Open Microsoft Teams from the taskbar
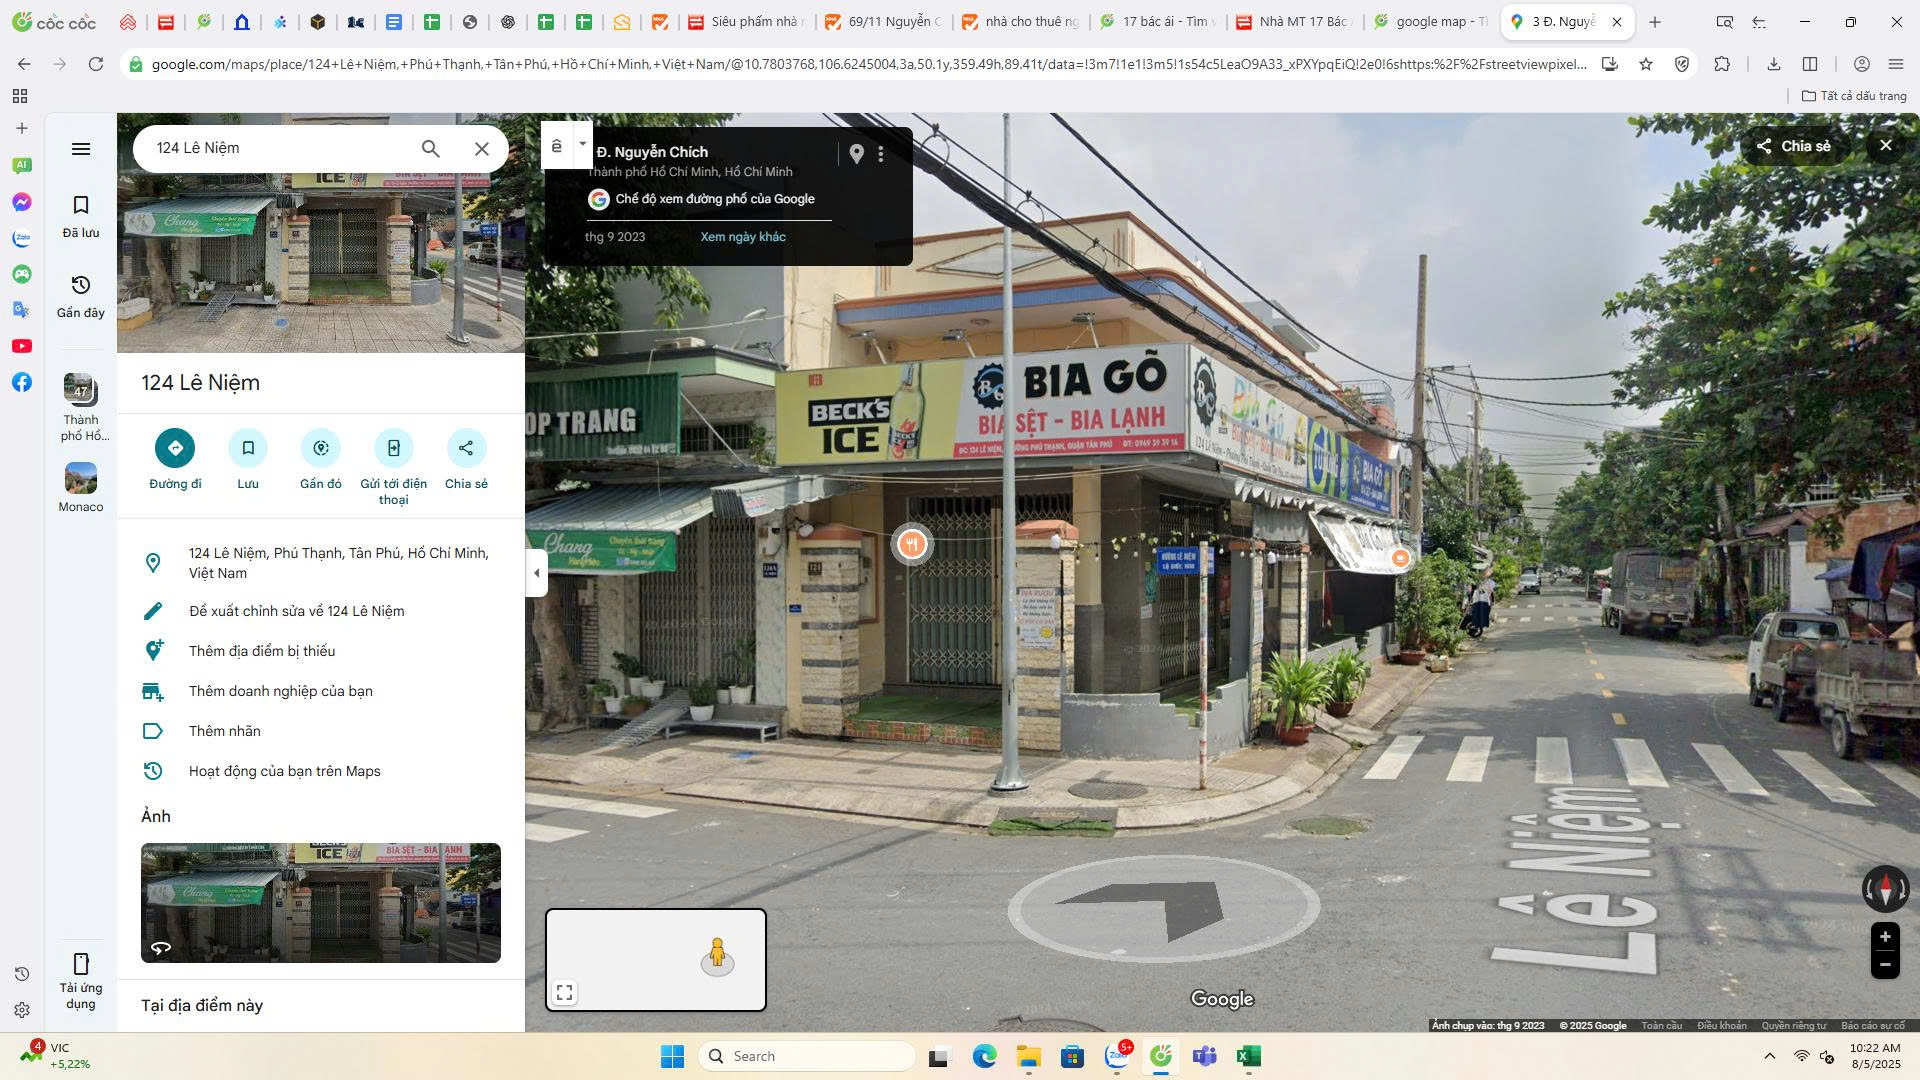 [1204, 1056]
